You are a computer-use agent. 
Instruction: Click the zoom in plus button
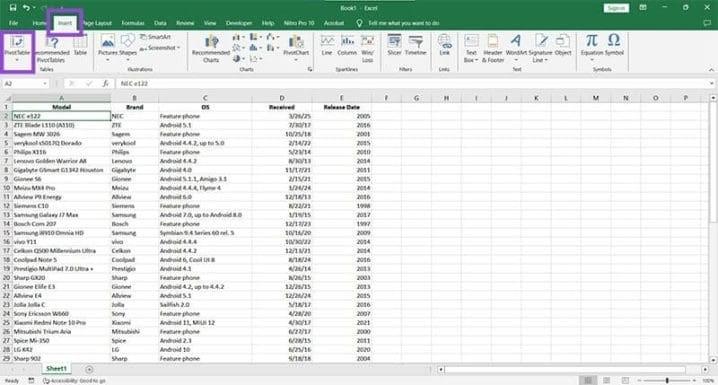694,380
